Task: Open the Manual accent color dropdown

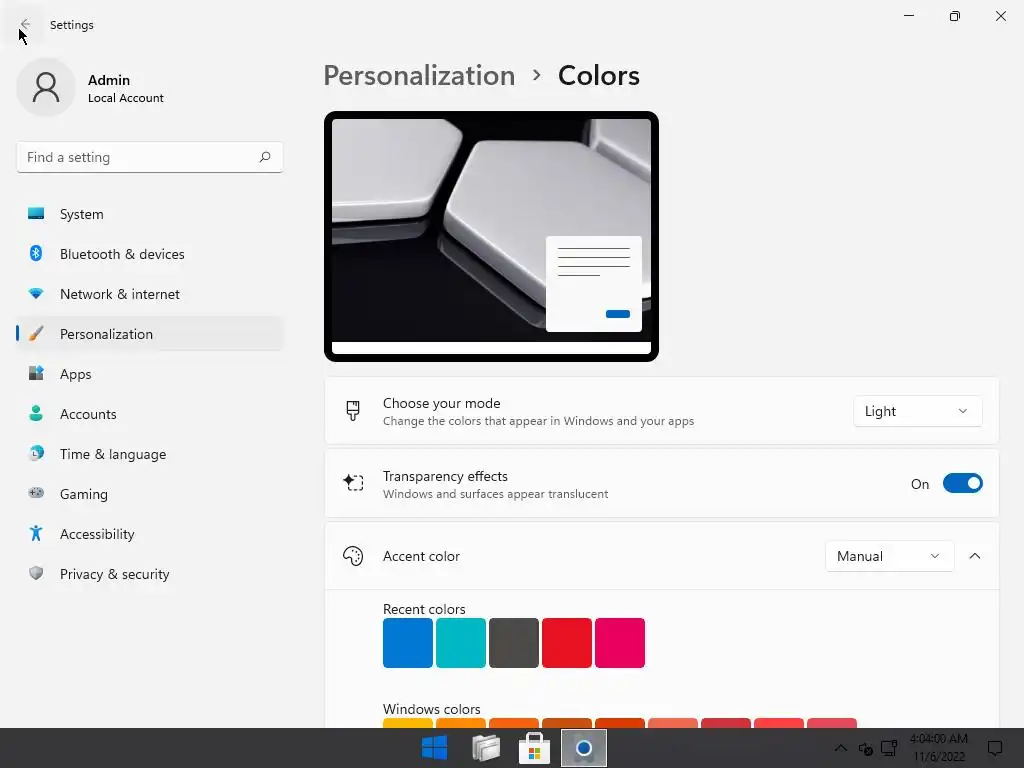Action: click(x=889, y=556)
